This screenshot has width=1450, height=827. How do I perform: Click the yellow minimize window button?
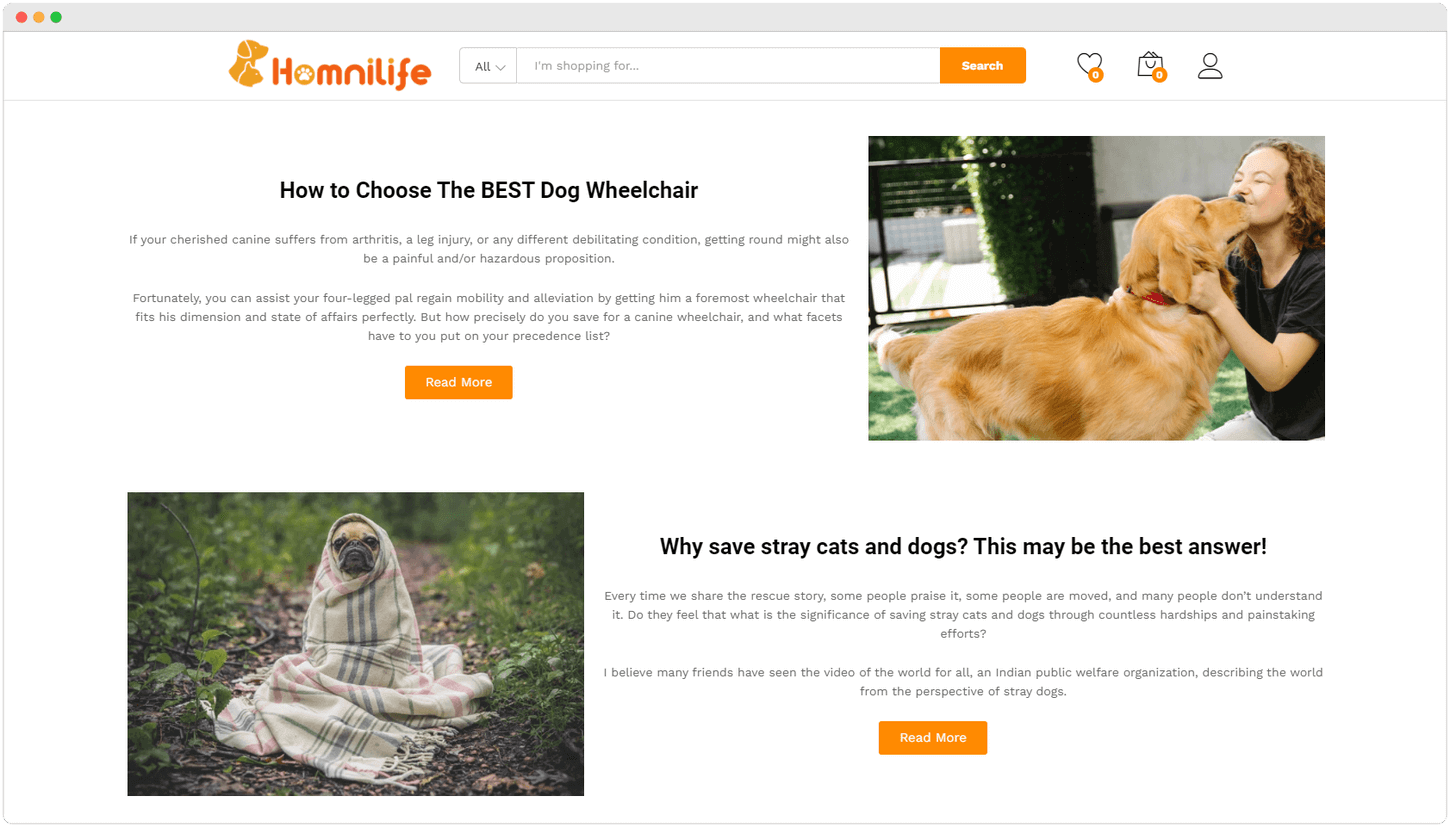click(39, 17)
